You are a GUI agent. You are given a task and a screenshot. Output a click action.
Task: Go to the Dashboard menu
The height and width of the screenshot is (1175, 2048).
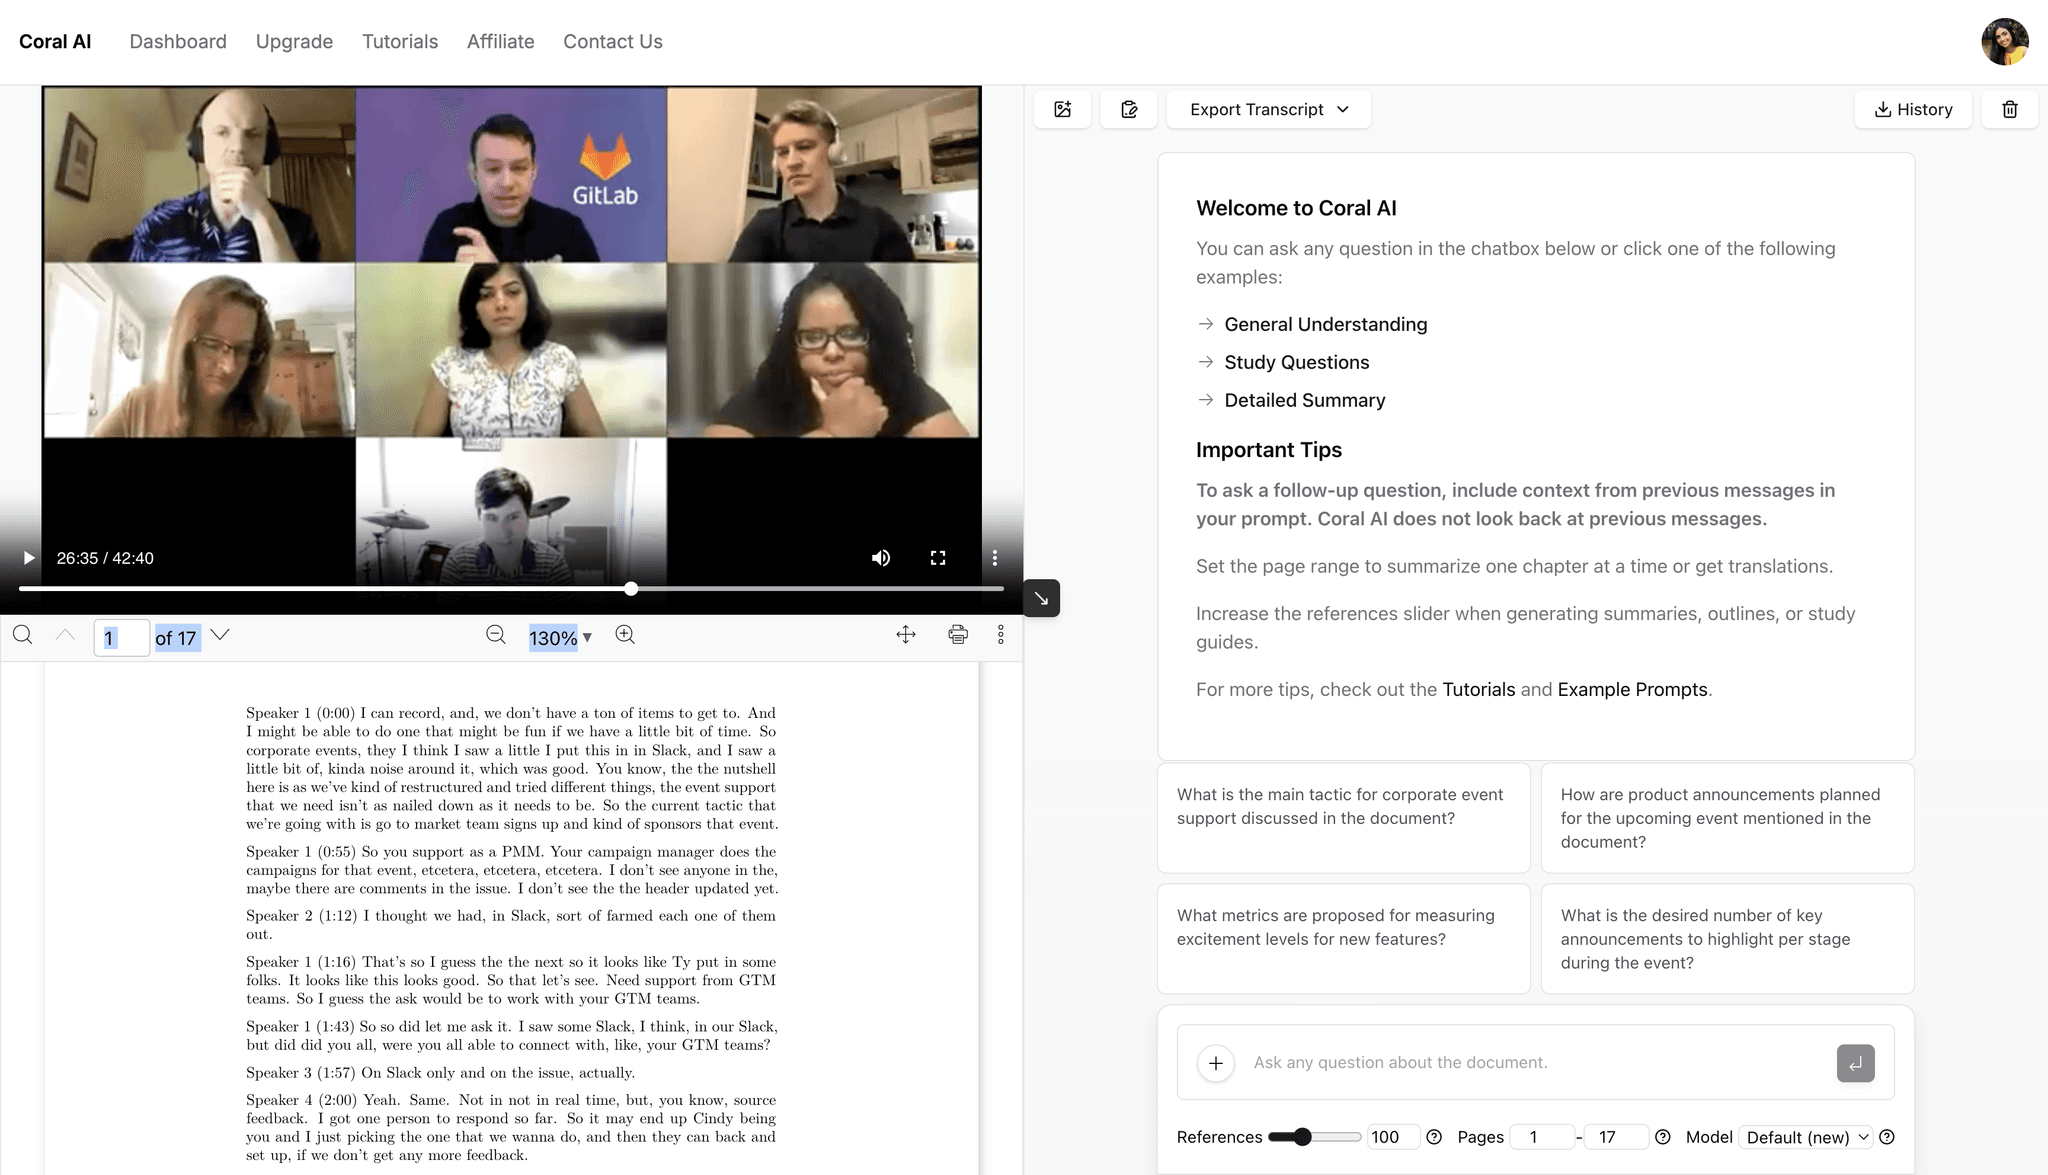(x=177, y=41)
